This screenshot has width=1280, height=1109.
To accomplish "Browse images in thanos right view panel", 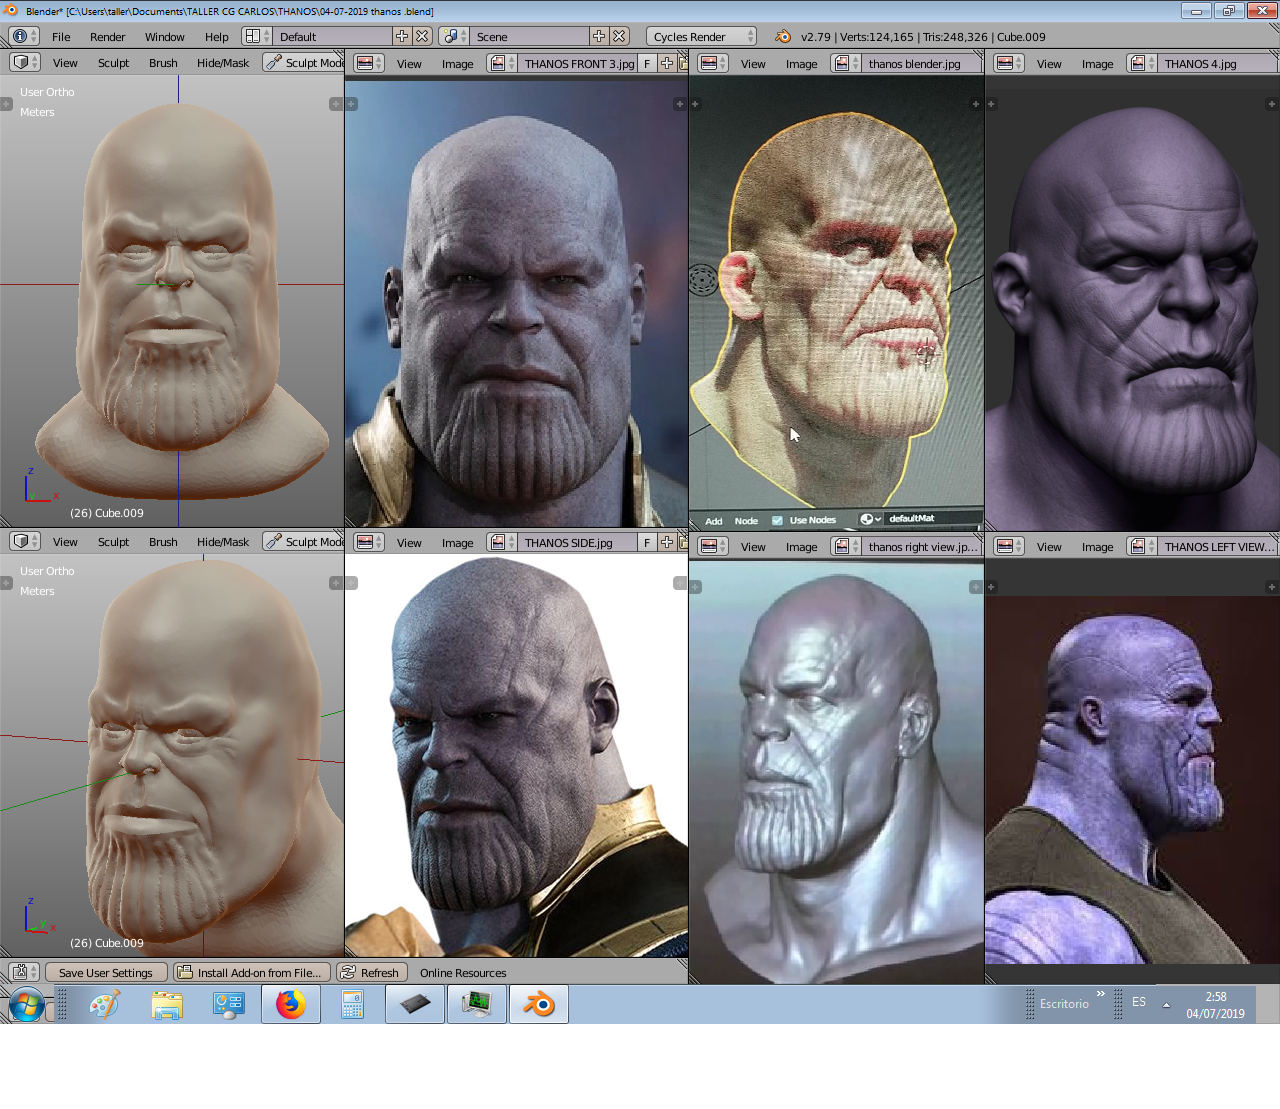I will tap(846, 546).
